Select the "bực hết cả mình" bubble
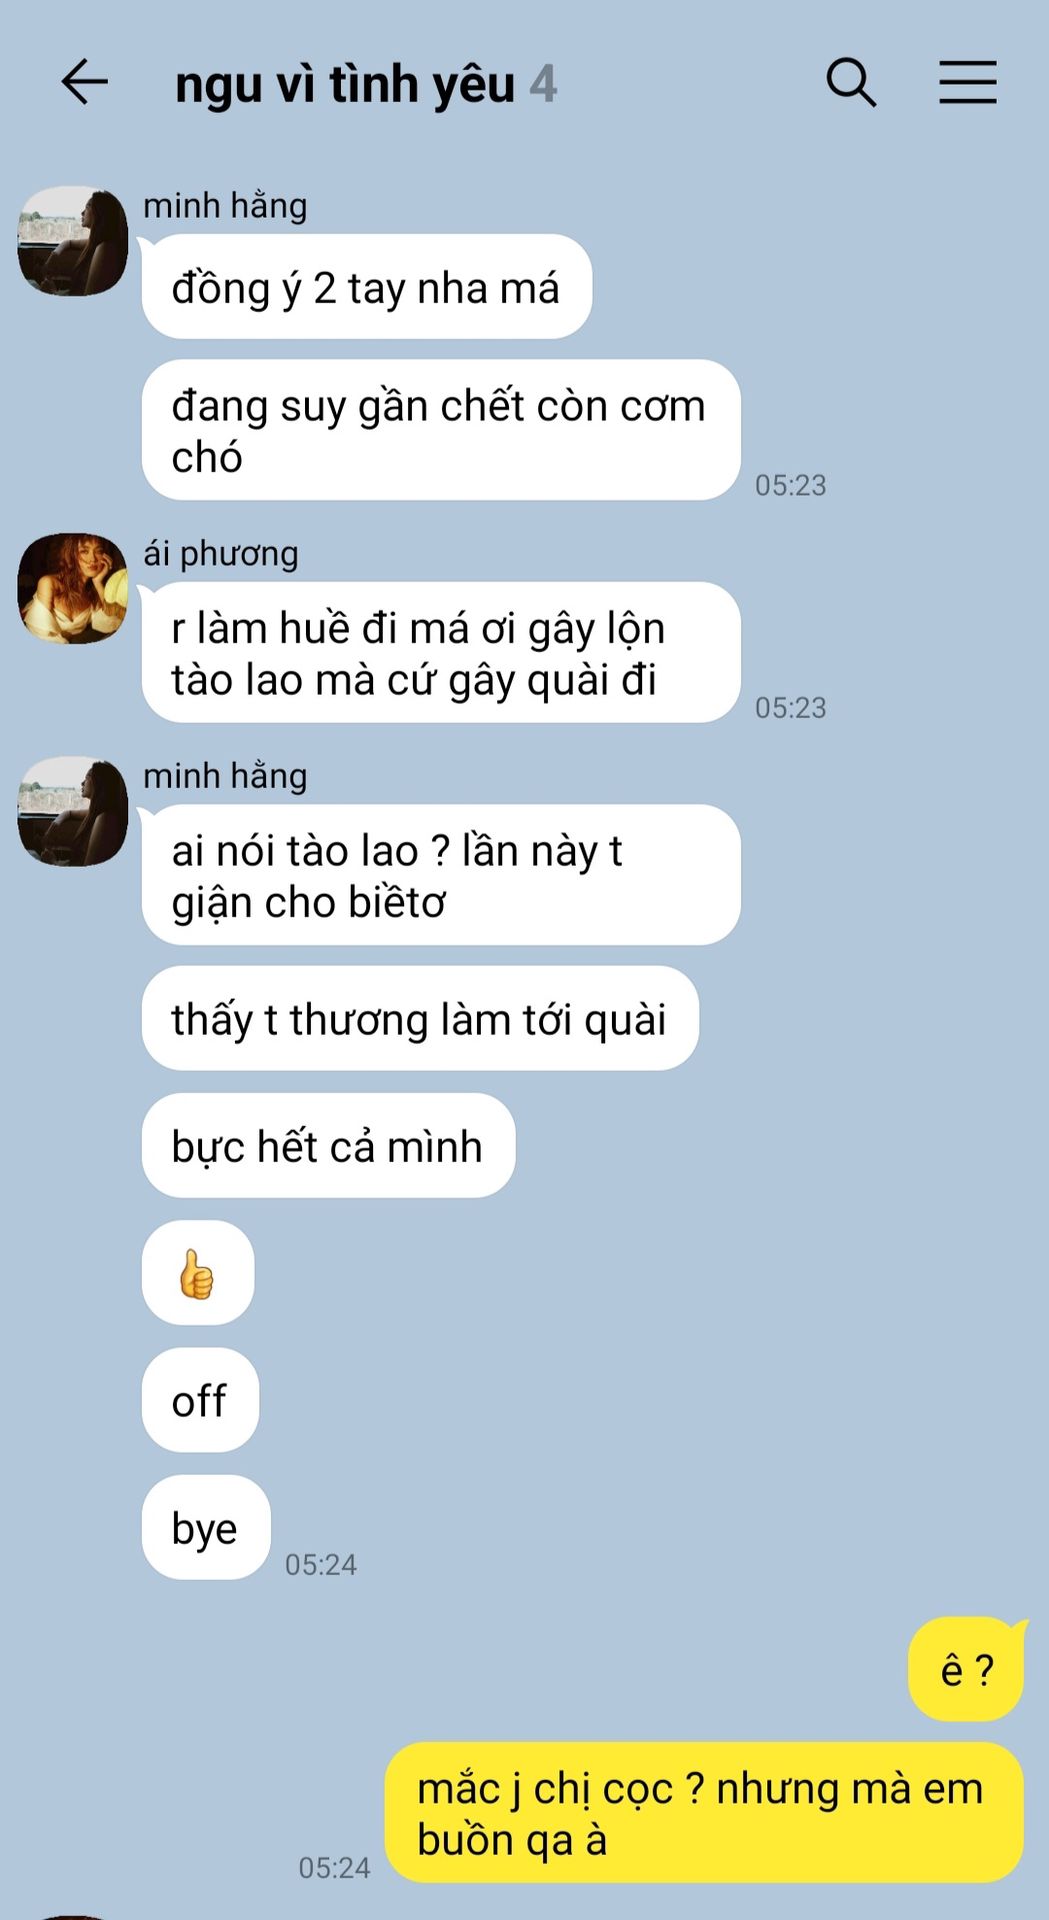This screenshot has width=1049, height=1920. point(328,1145)
